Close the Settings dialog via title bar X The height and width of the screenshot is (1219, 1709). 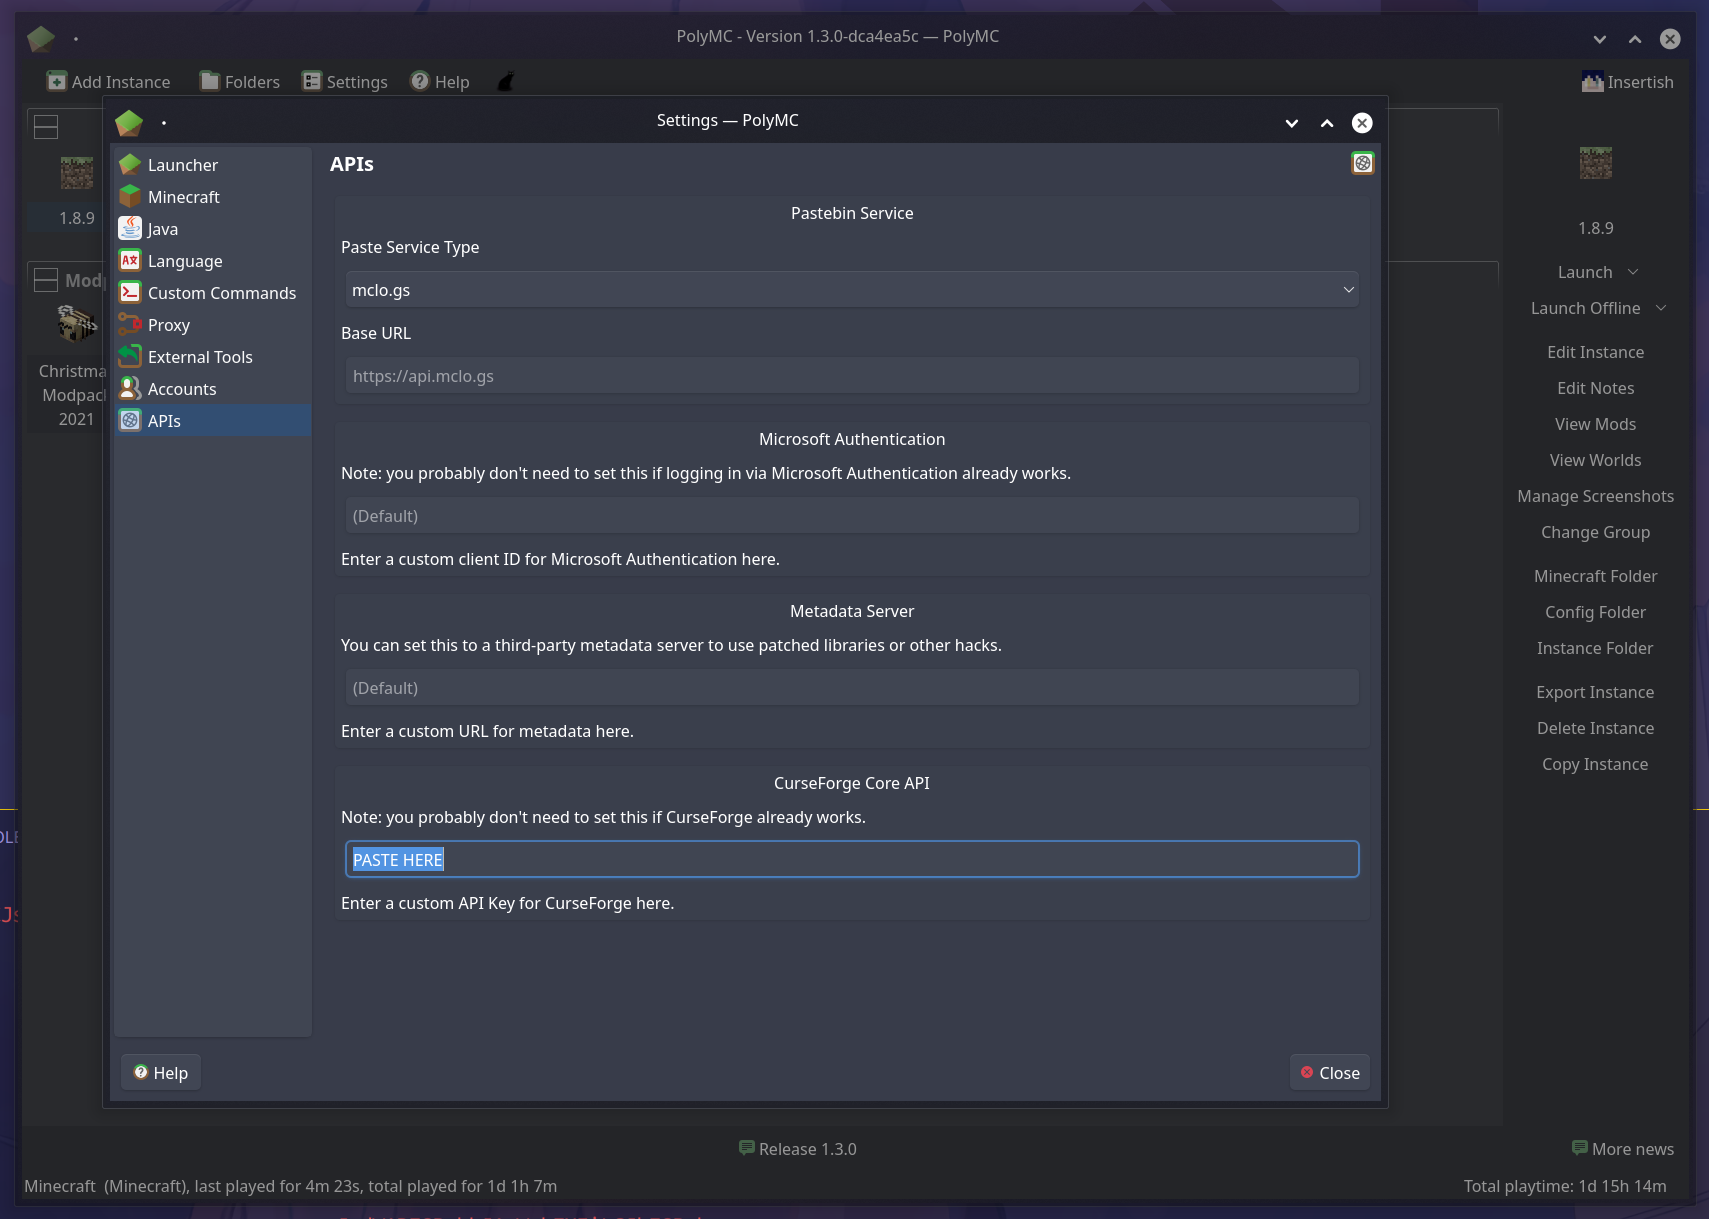(1362, 123)
